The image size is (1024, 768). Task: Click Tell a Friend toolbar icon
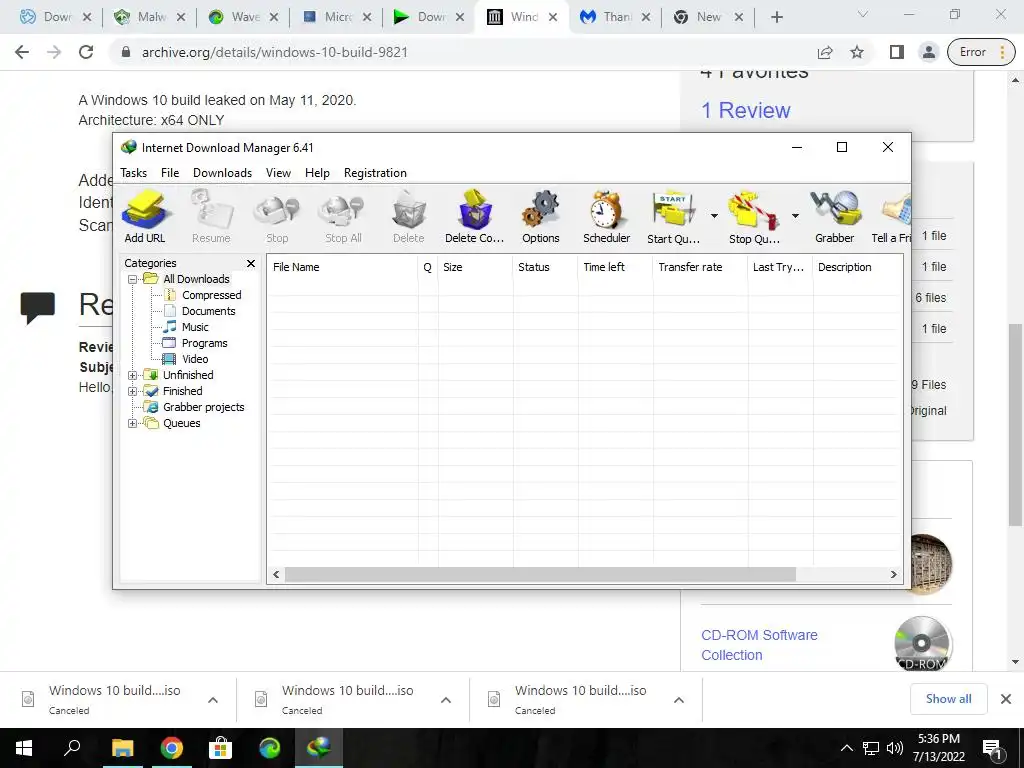tap(891, 217)
